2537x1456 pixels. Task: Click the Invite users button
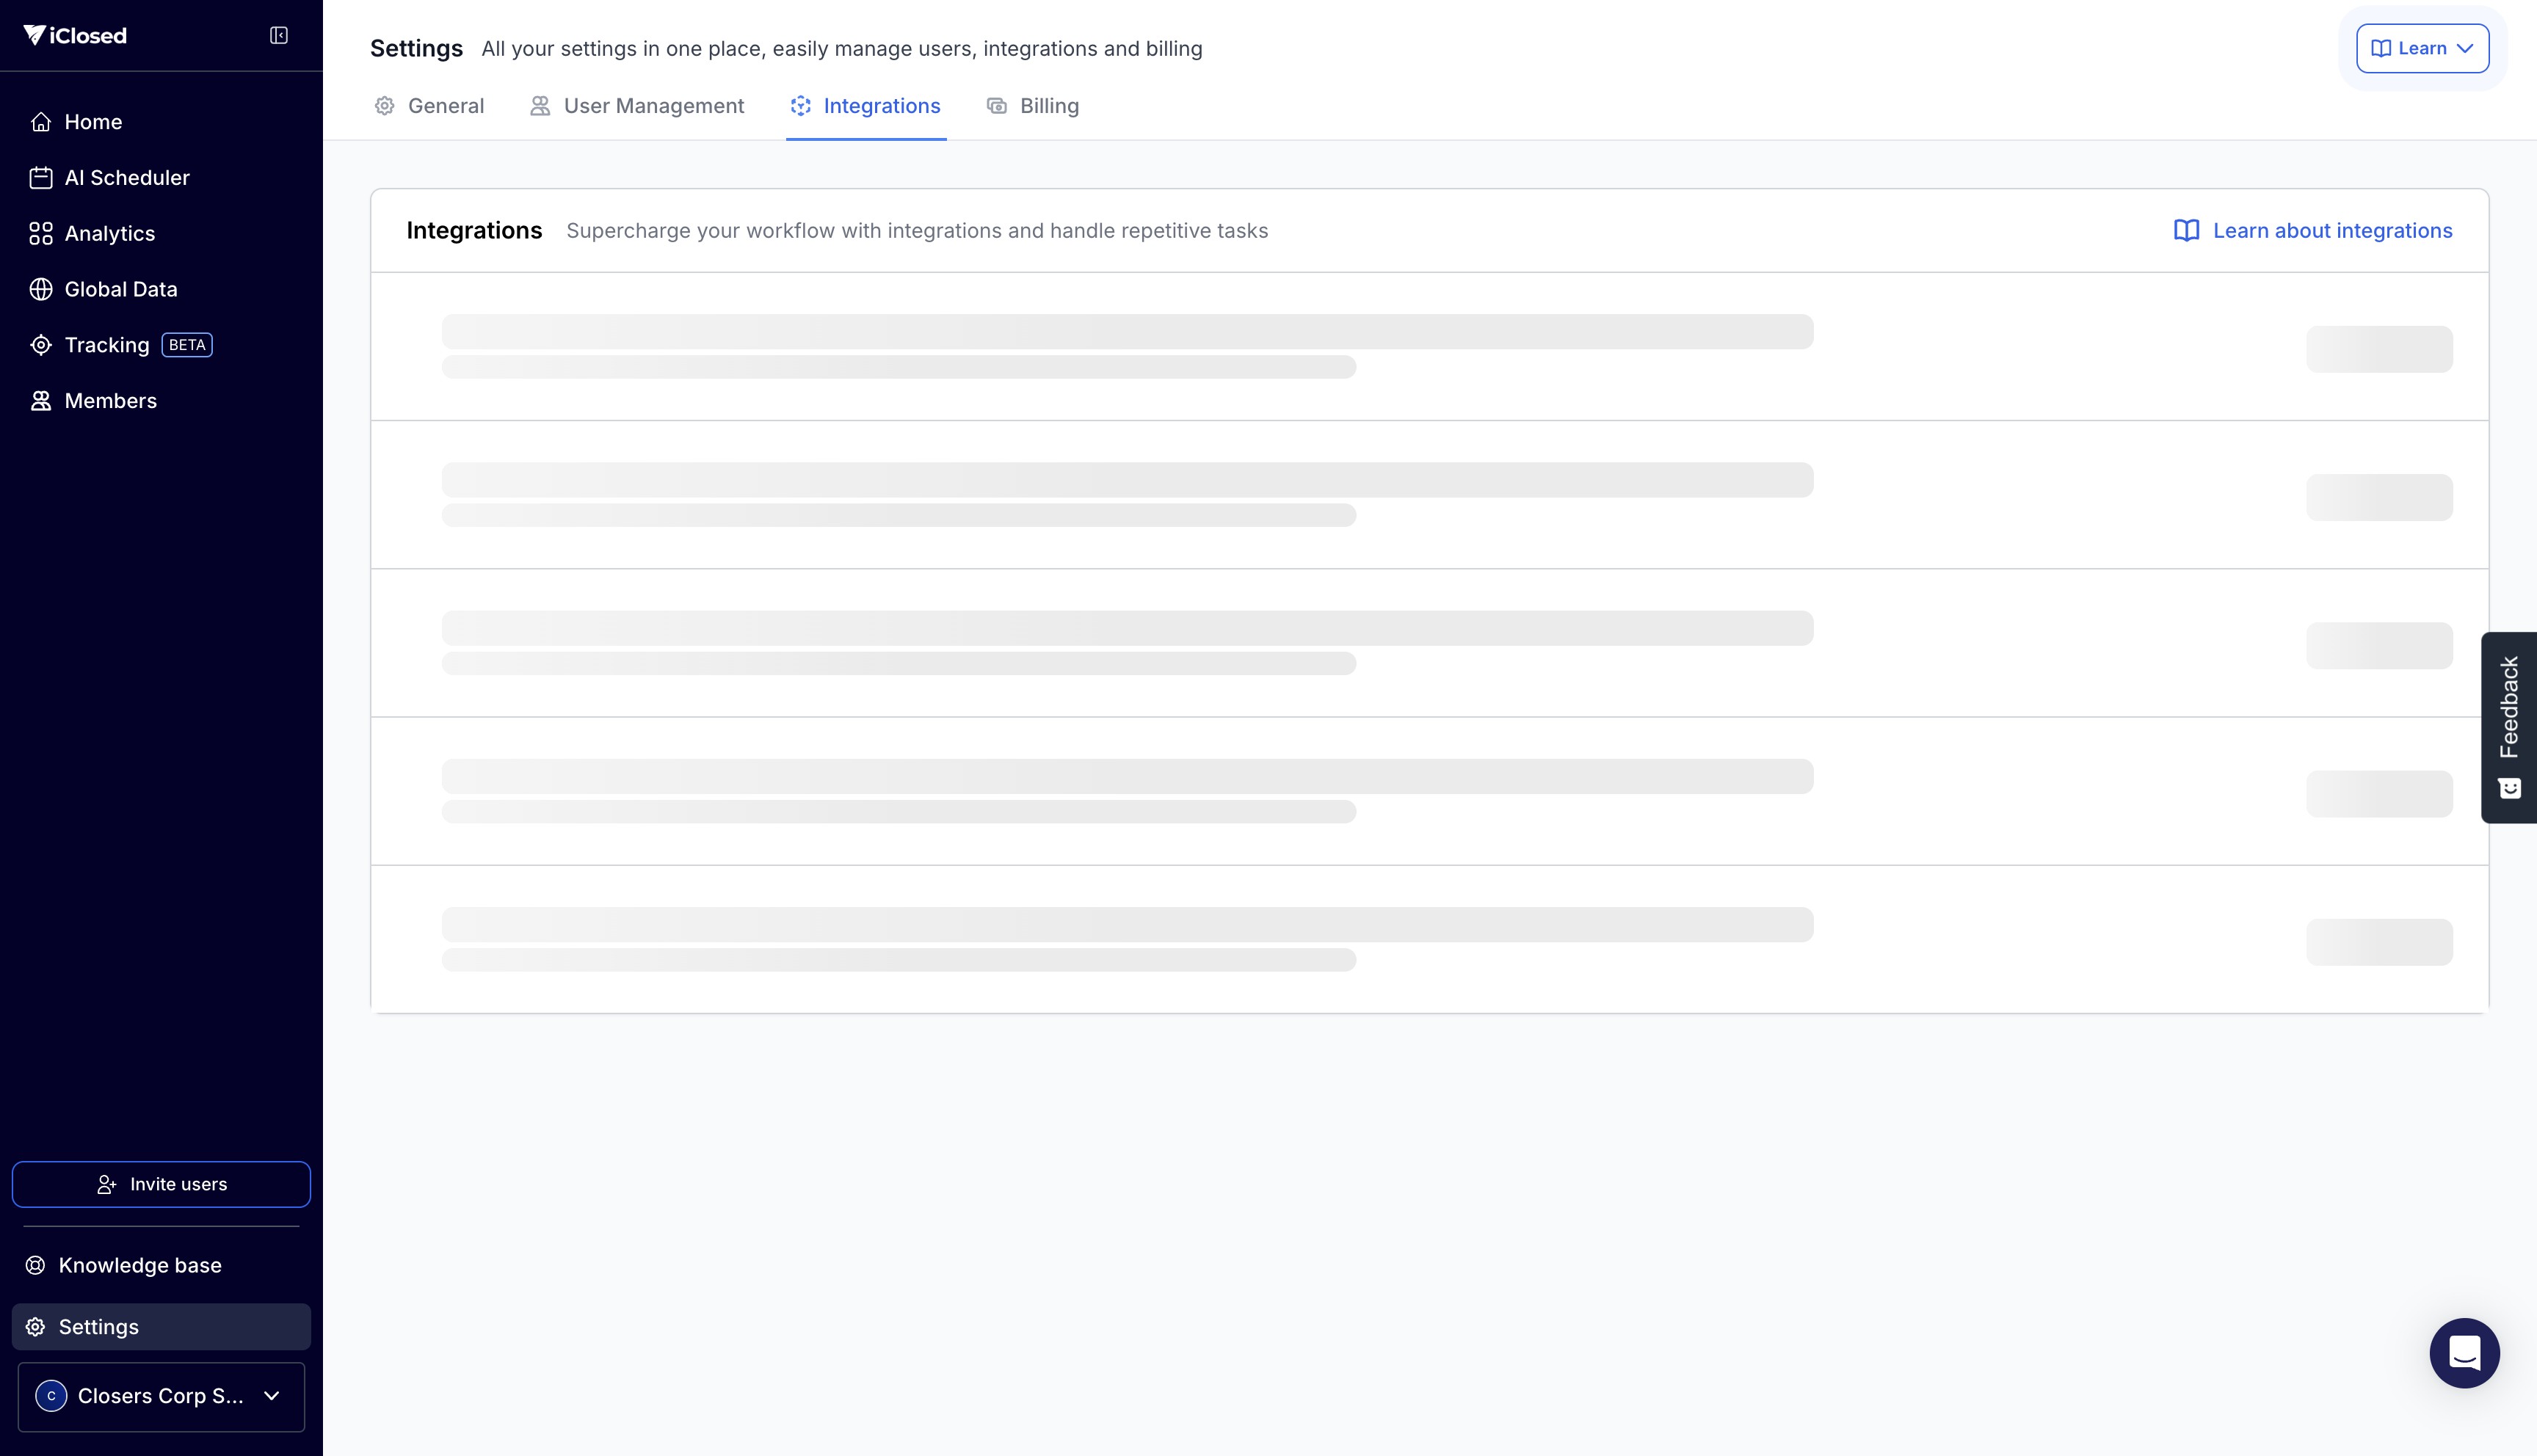(161, 1184)
